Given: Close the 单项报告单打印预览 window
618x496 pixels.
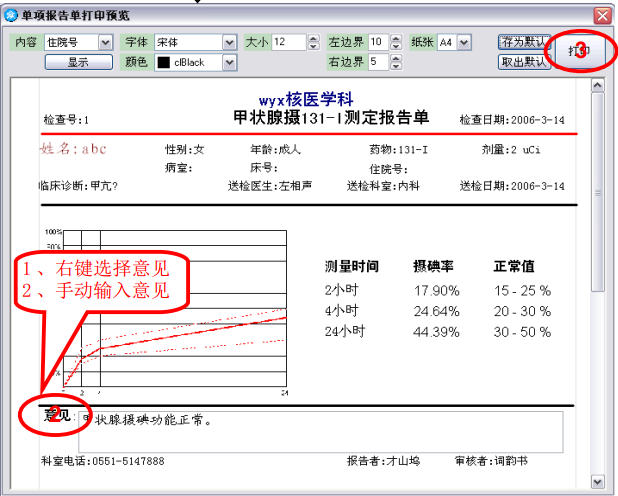Looking at the screenshot, I should pyautogui.click(x=602, y=16).
